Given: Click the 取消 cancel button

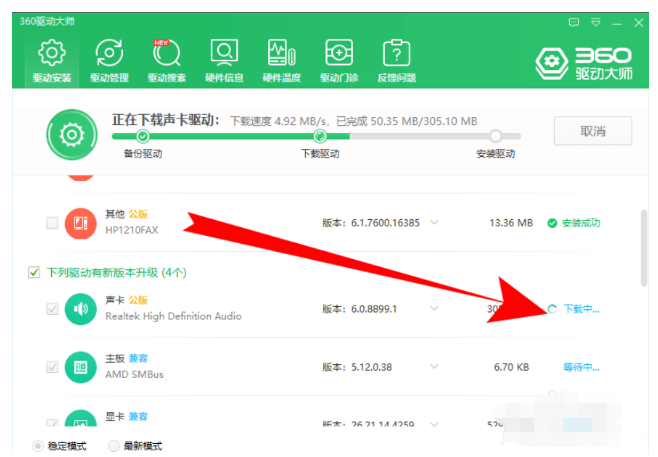Looking at the screenshot, I should pos(592,131).
